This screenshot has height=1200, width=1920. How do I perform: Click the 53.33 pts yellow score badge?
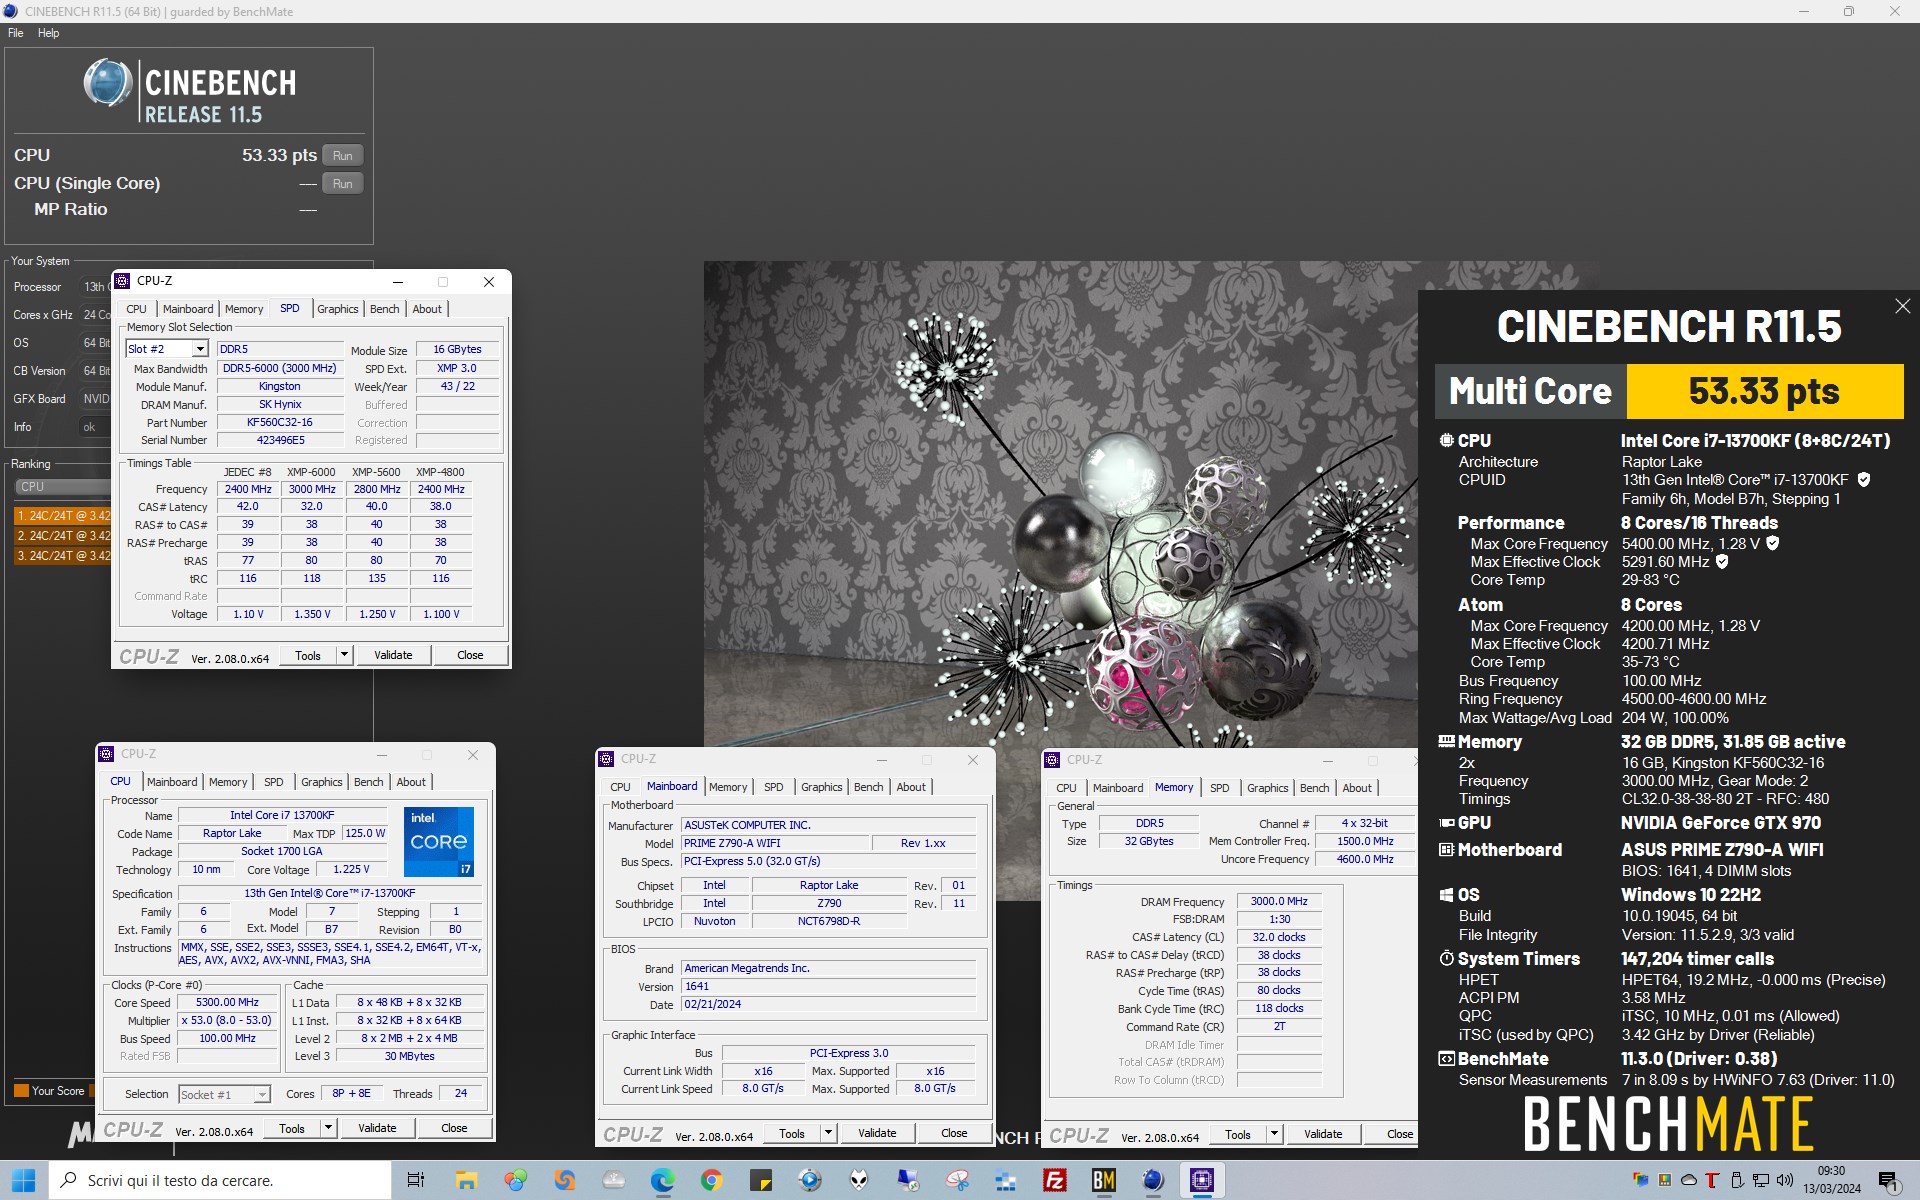tap(1764, 391)
